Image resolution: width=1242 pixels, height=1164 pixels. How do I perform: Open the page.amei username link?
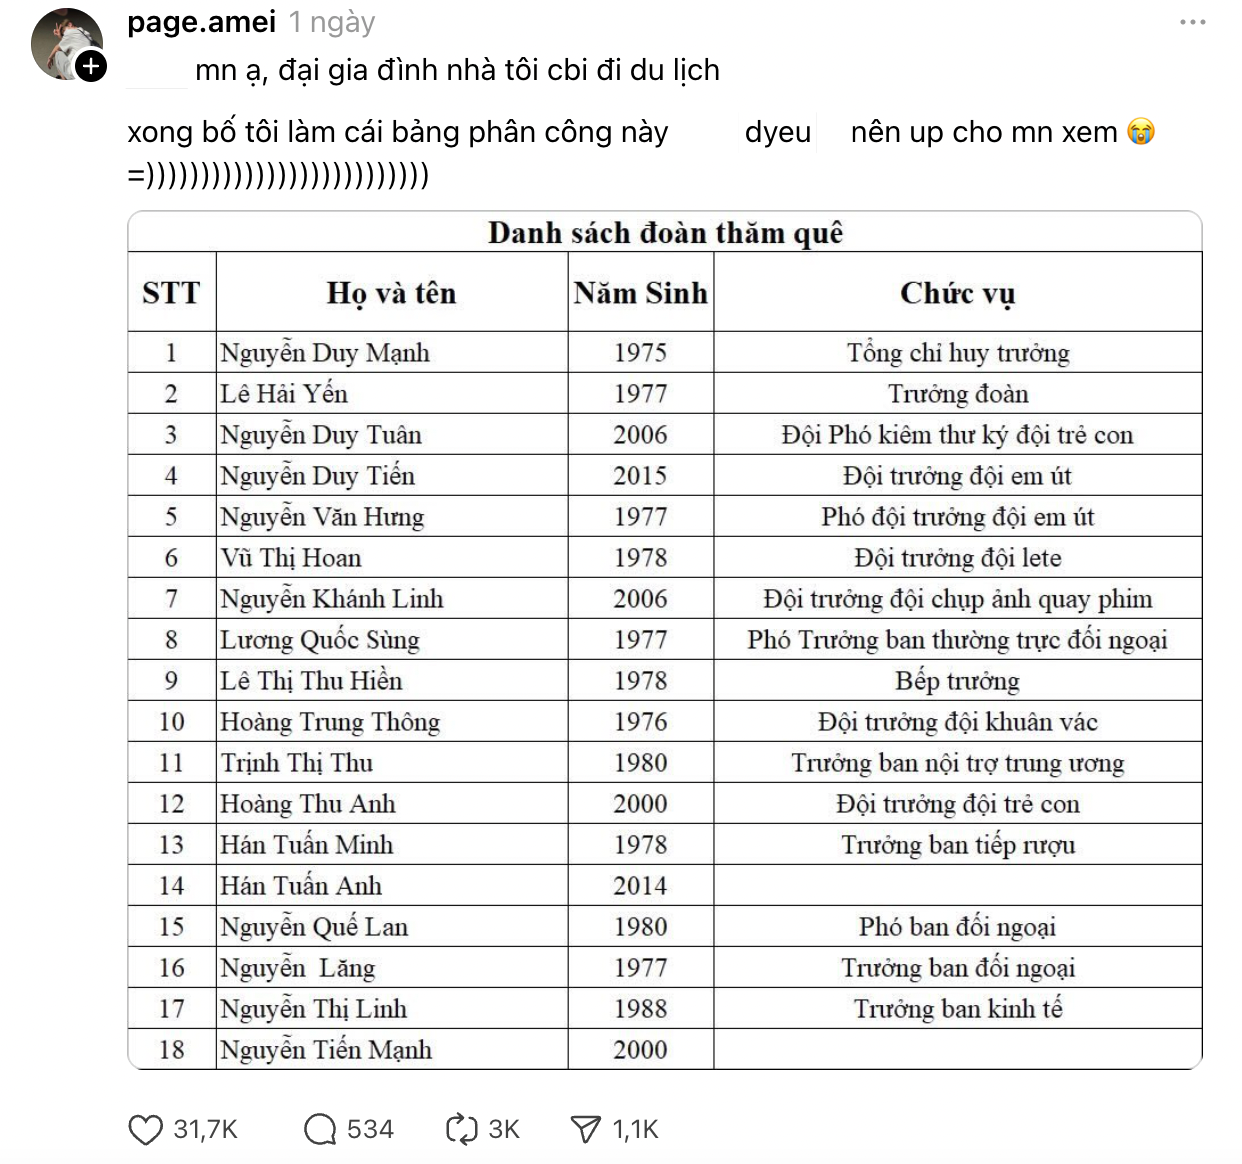click(201, 22)
